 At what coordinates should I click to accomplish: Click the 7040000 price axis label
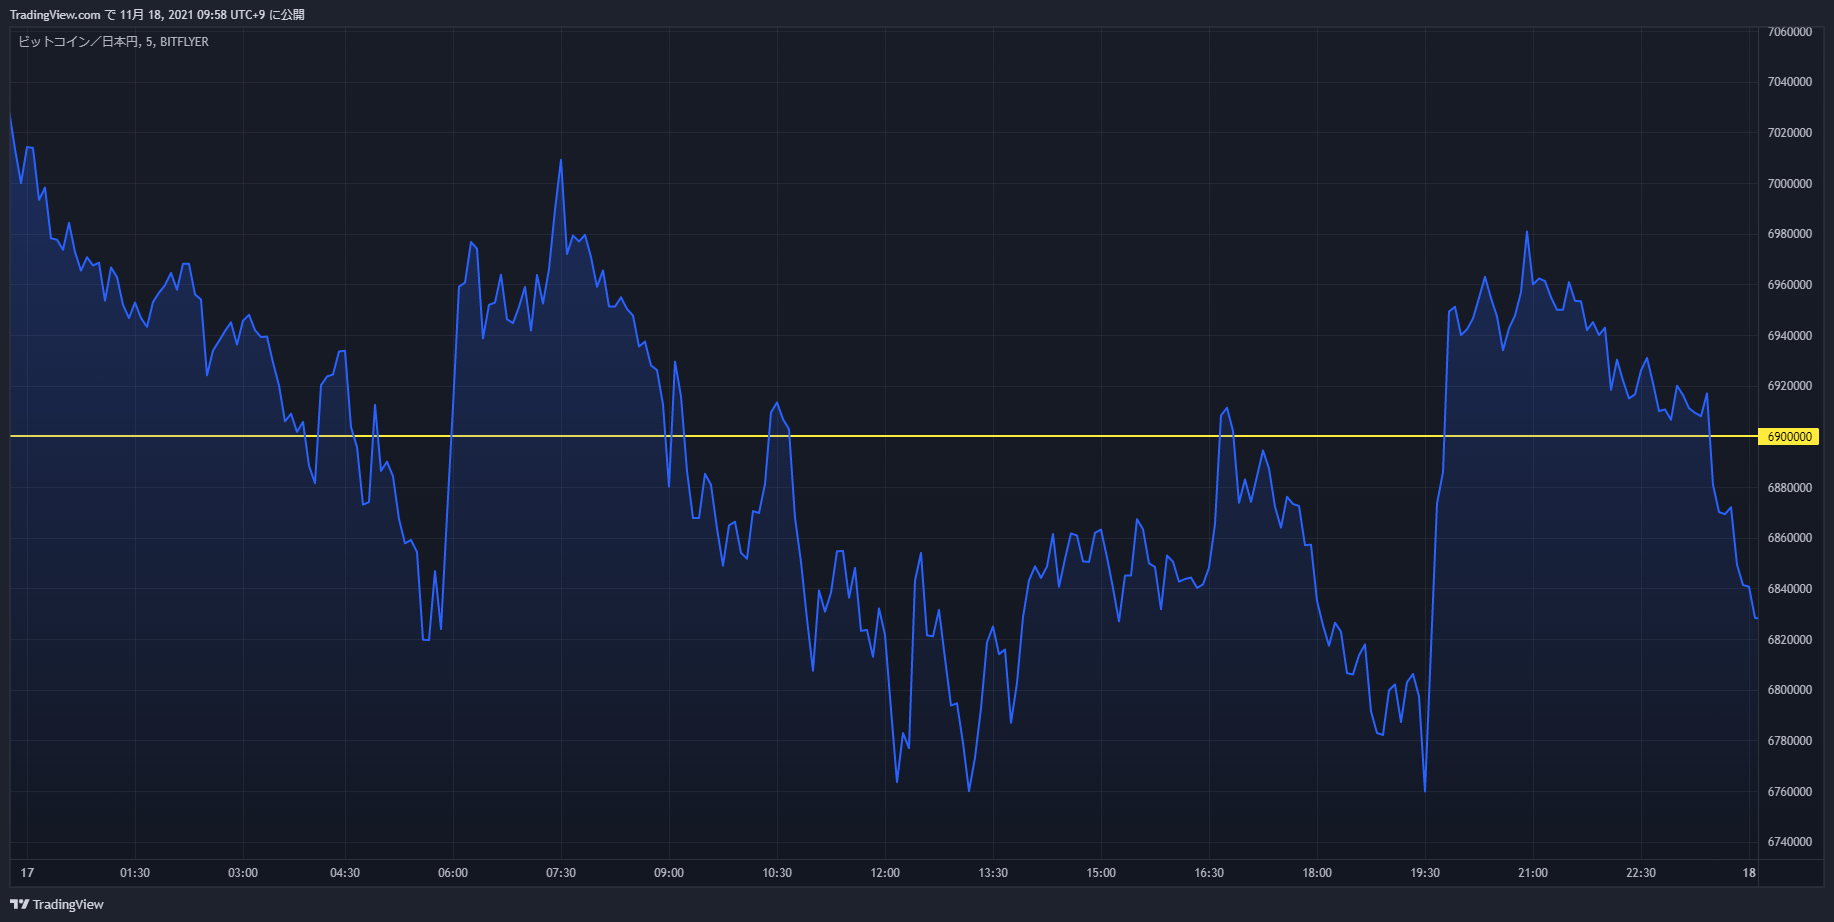coord(1790,82)
